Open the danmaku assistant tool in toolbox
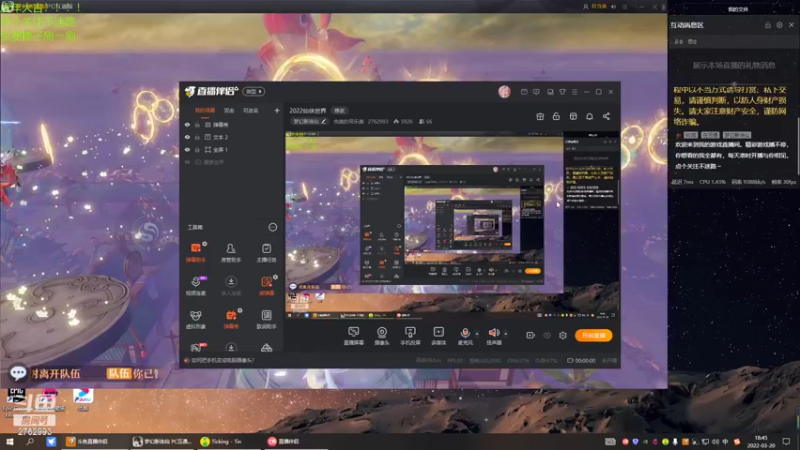The height and width of the screenshot is (450, 800). pyautogui.click(x=196, y=252)
